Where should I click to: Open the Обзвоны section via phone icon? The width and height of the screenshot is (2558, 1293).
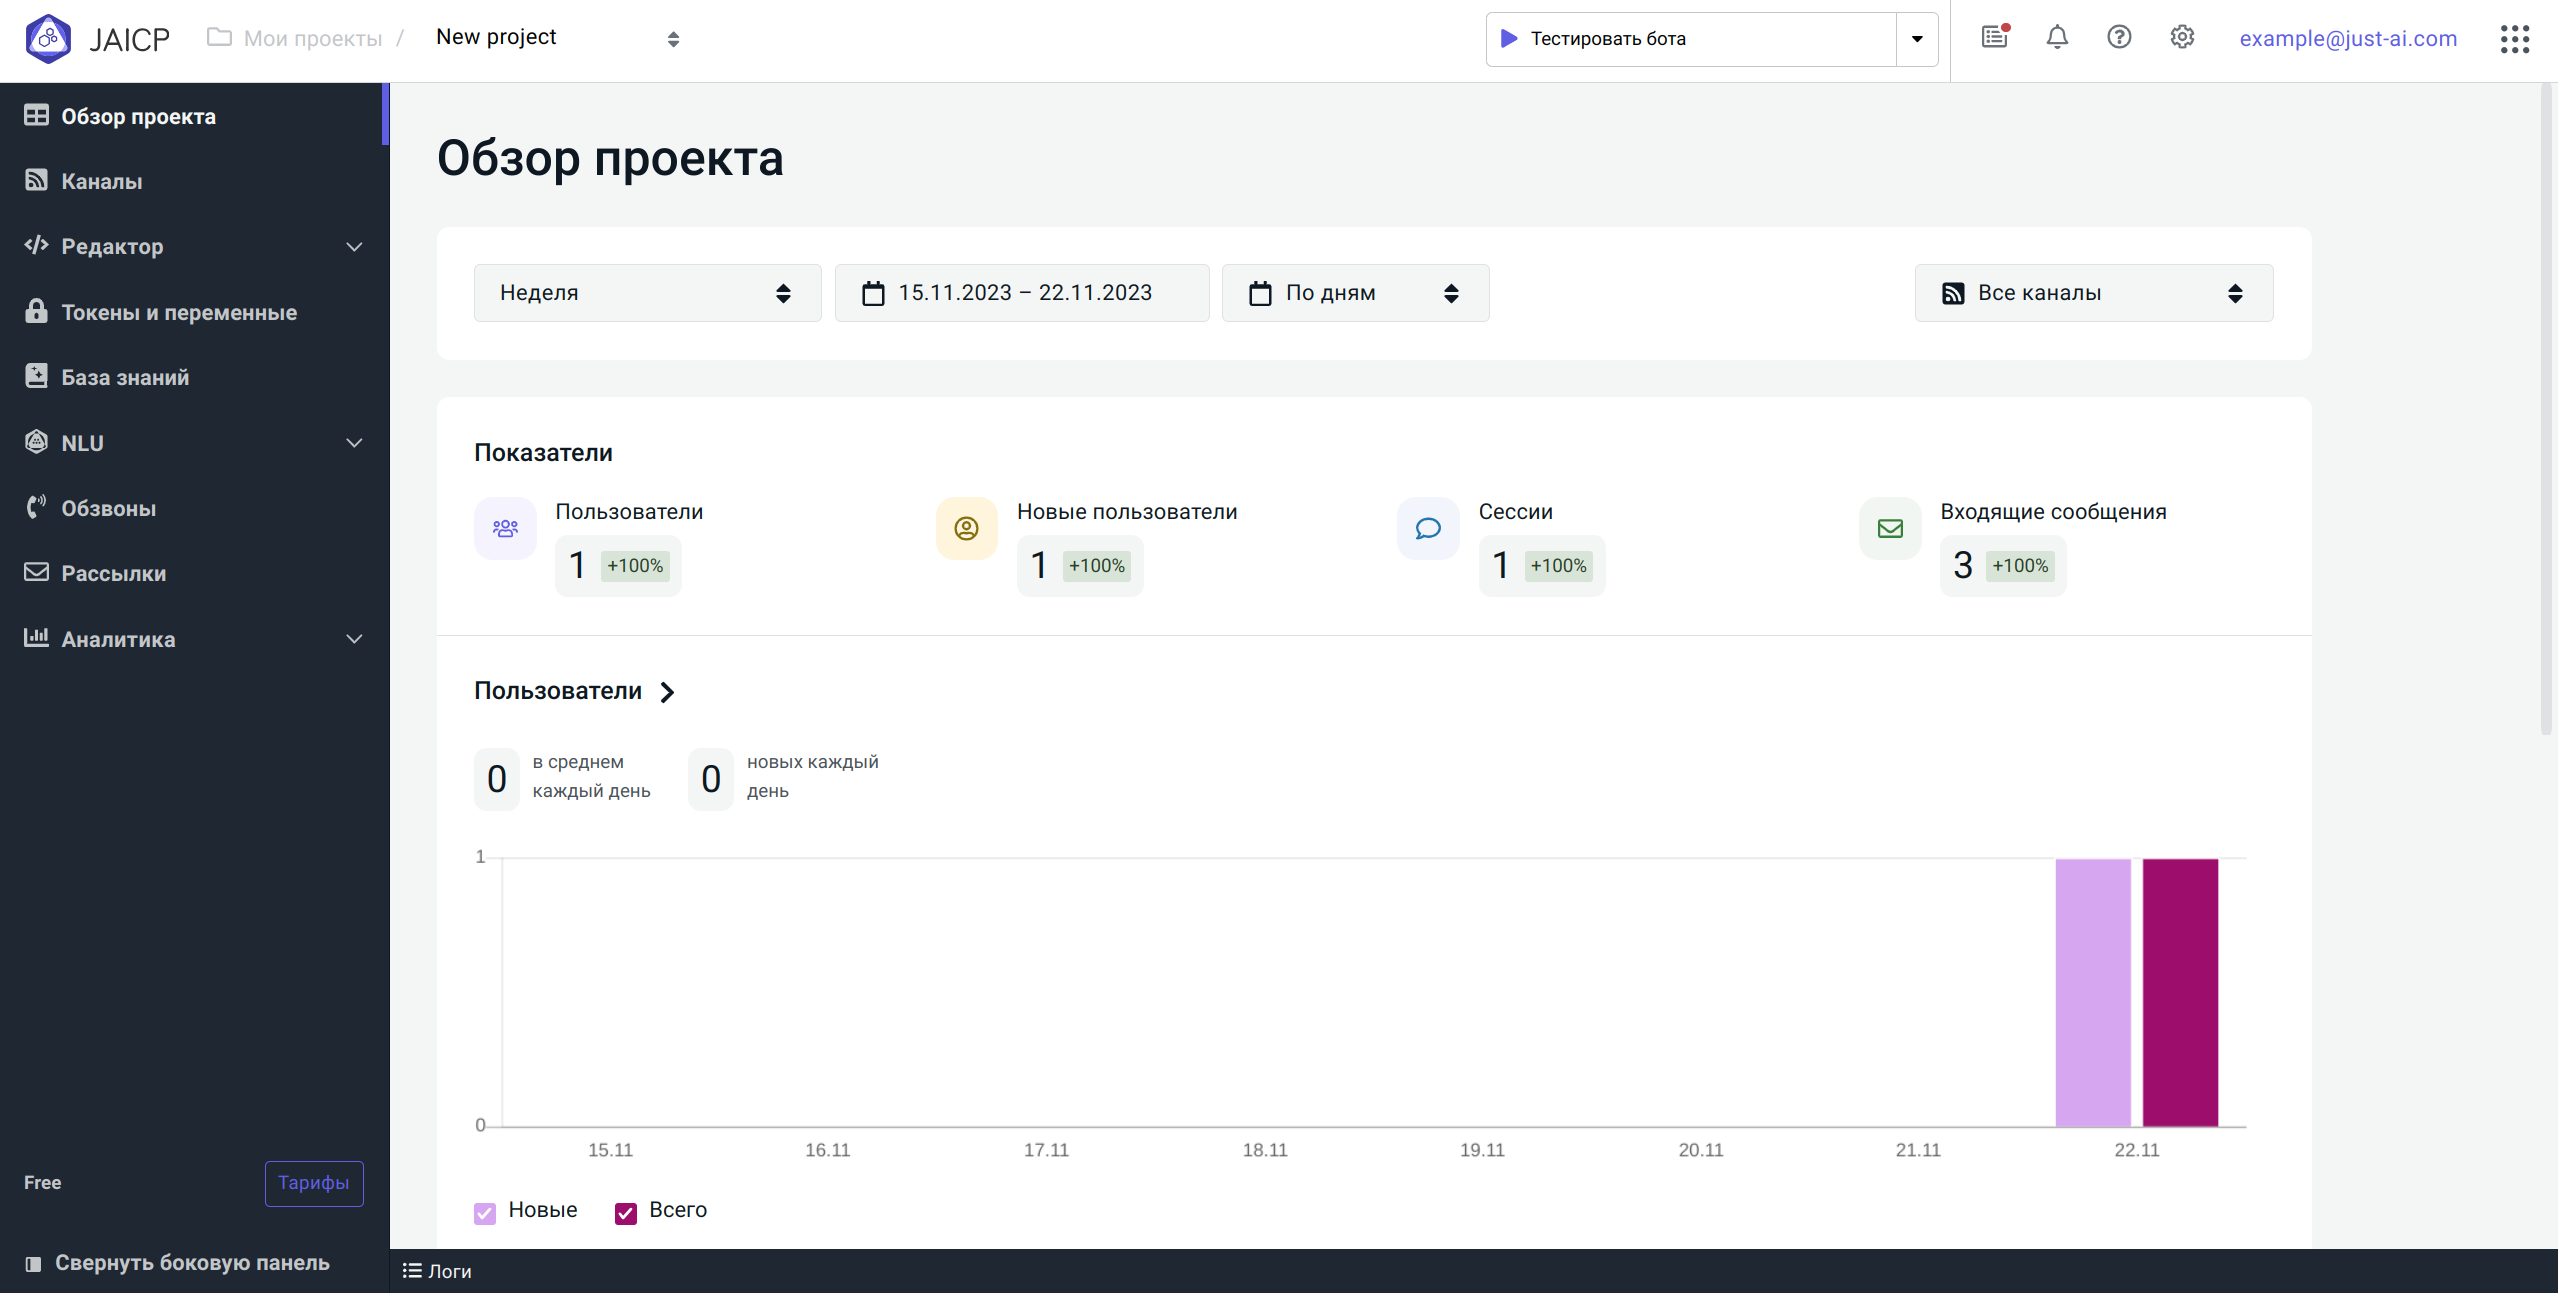click(x=35, y=507)
